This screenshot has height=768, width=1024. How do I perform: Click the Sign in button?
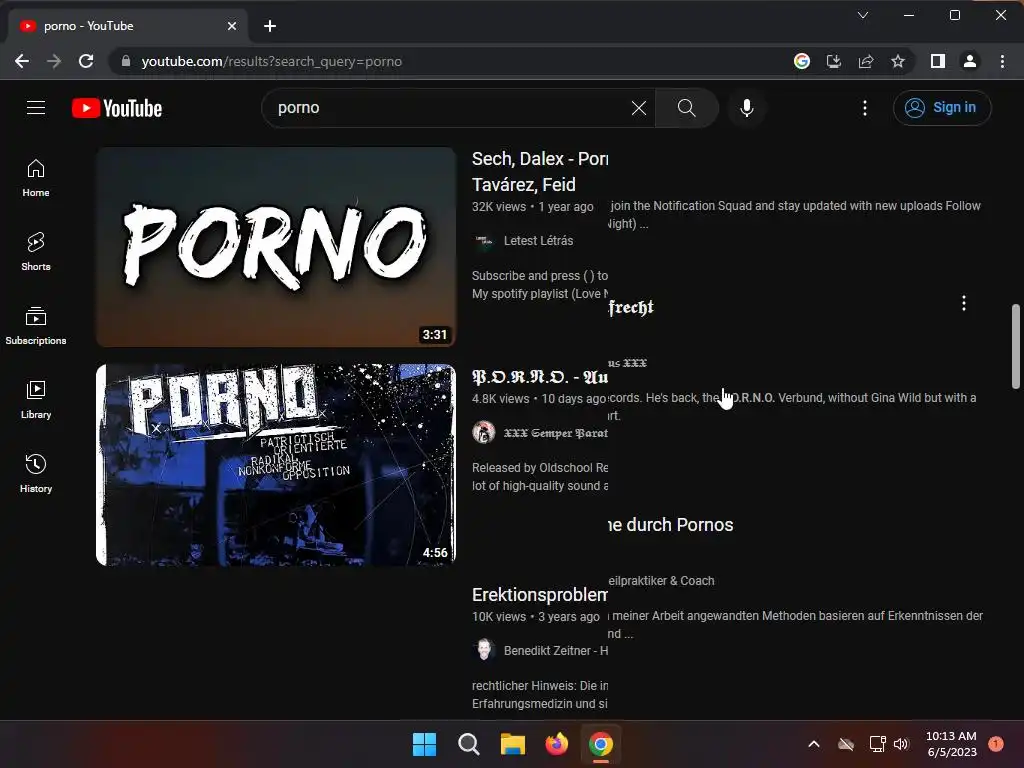point(942,108)
